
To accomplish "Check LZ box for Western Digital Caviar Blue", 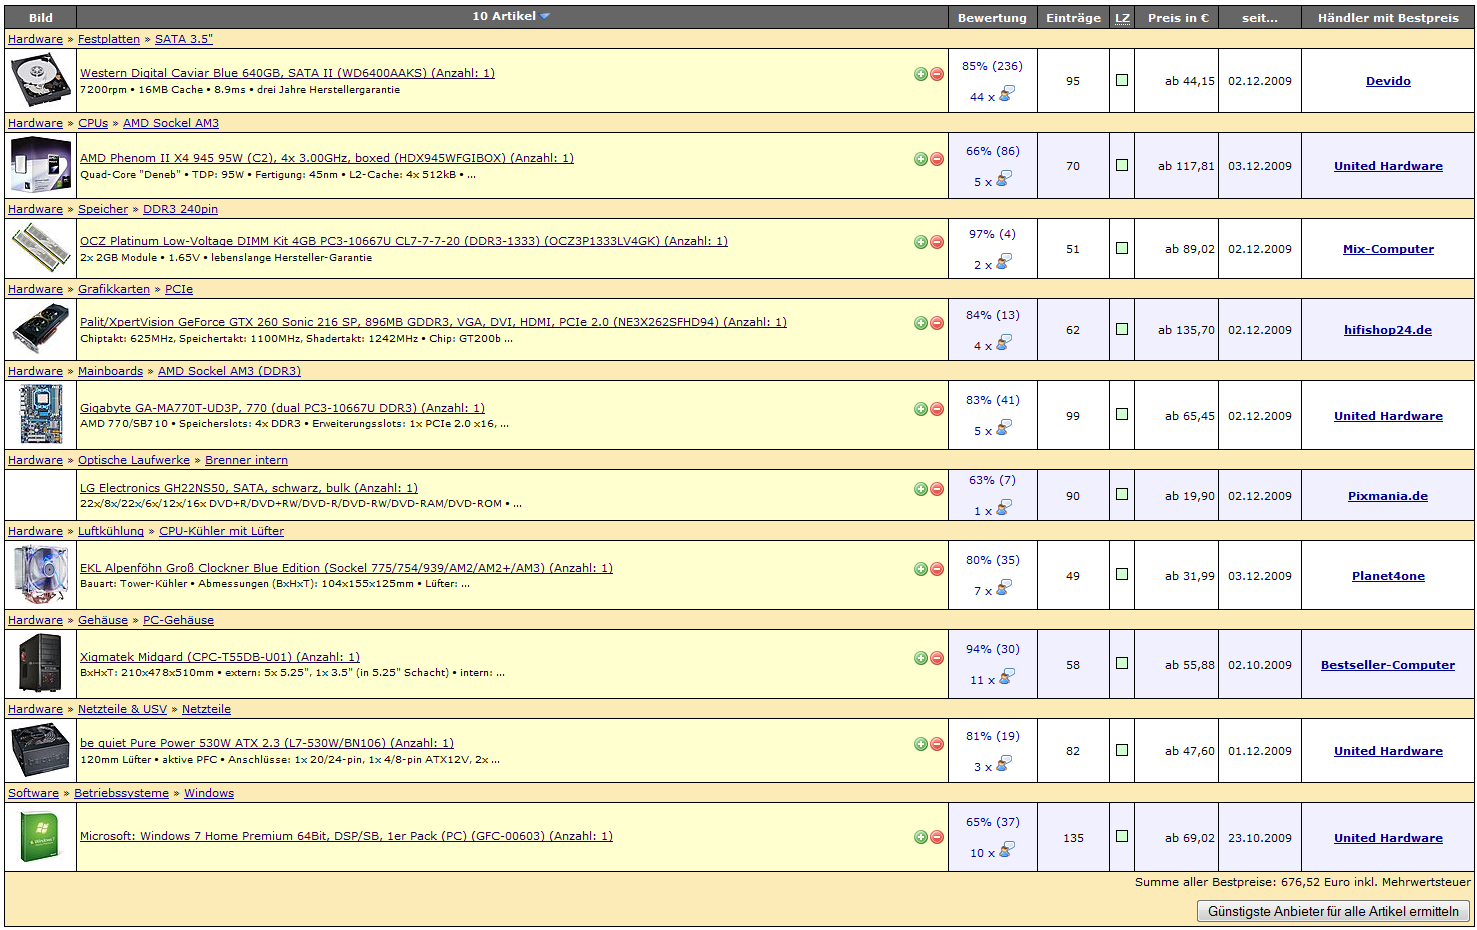I will pyautogui.click(x=1122, y=80).
